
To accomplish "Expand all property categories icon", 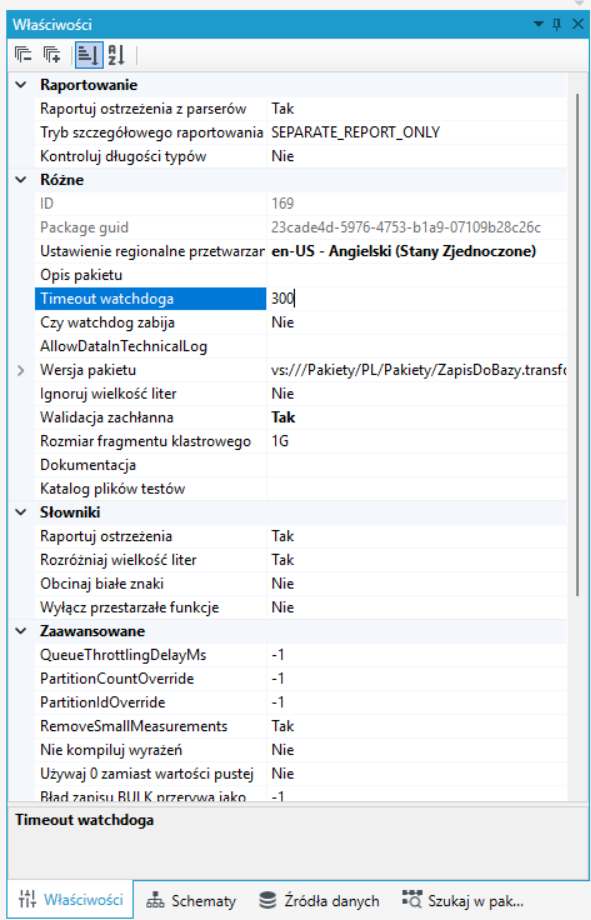I will (52, 55).
